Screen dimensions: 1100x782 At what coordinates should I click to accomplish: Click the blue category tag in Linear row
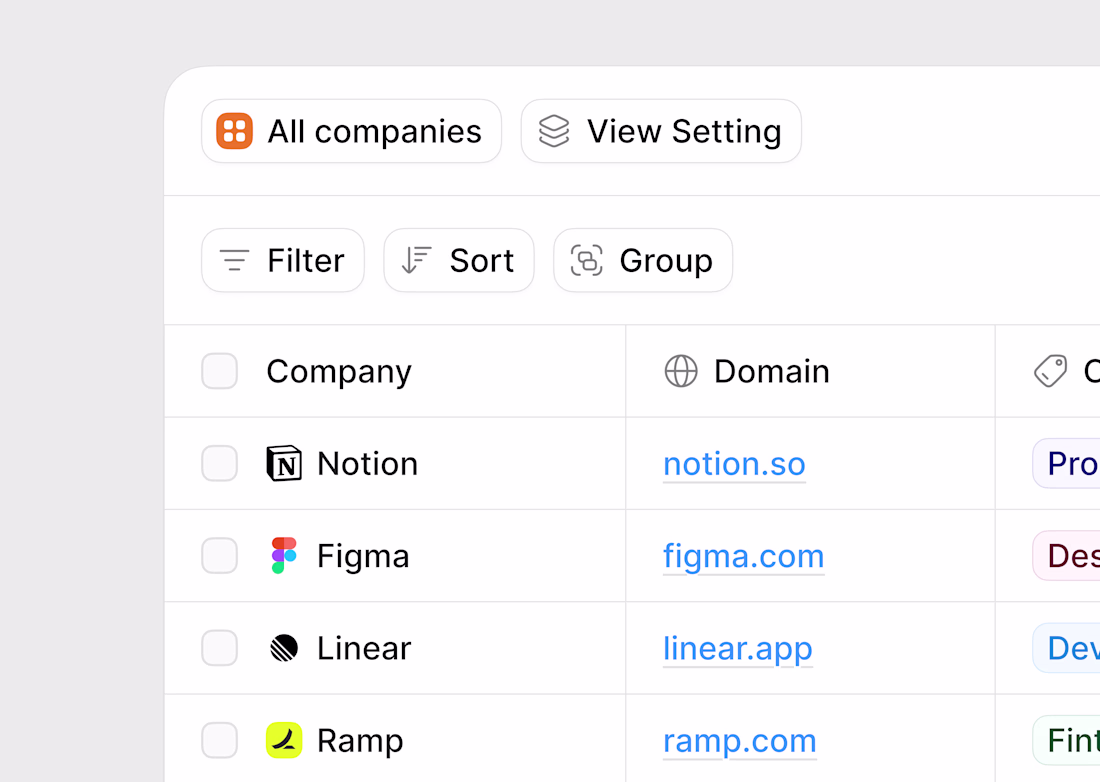point(1066,648)
